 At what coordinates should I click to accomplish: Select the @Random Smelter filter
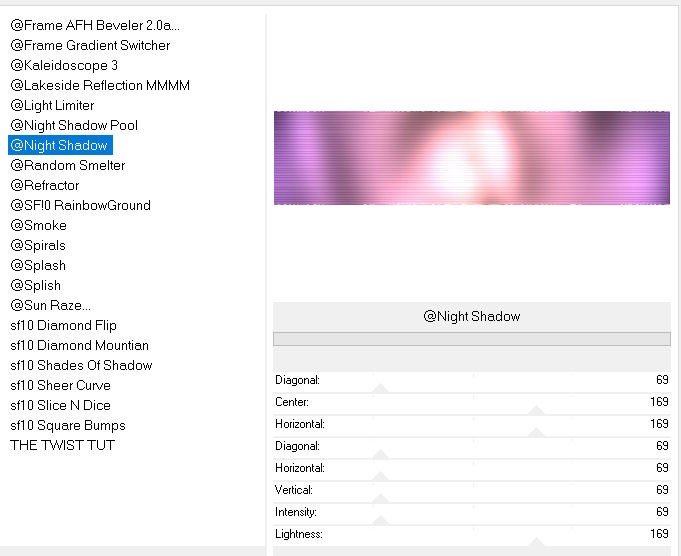coord(68,165)
